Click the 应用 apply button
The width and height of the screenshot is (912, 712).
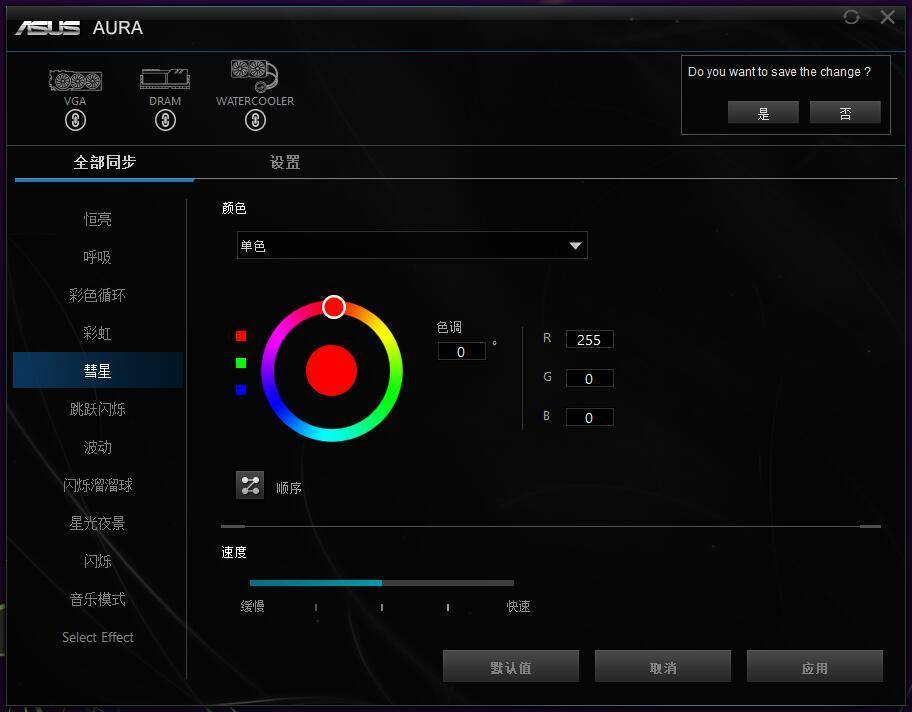814,666
